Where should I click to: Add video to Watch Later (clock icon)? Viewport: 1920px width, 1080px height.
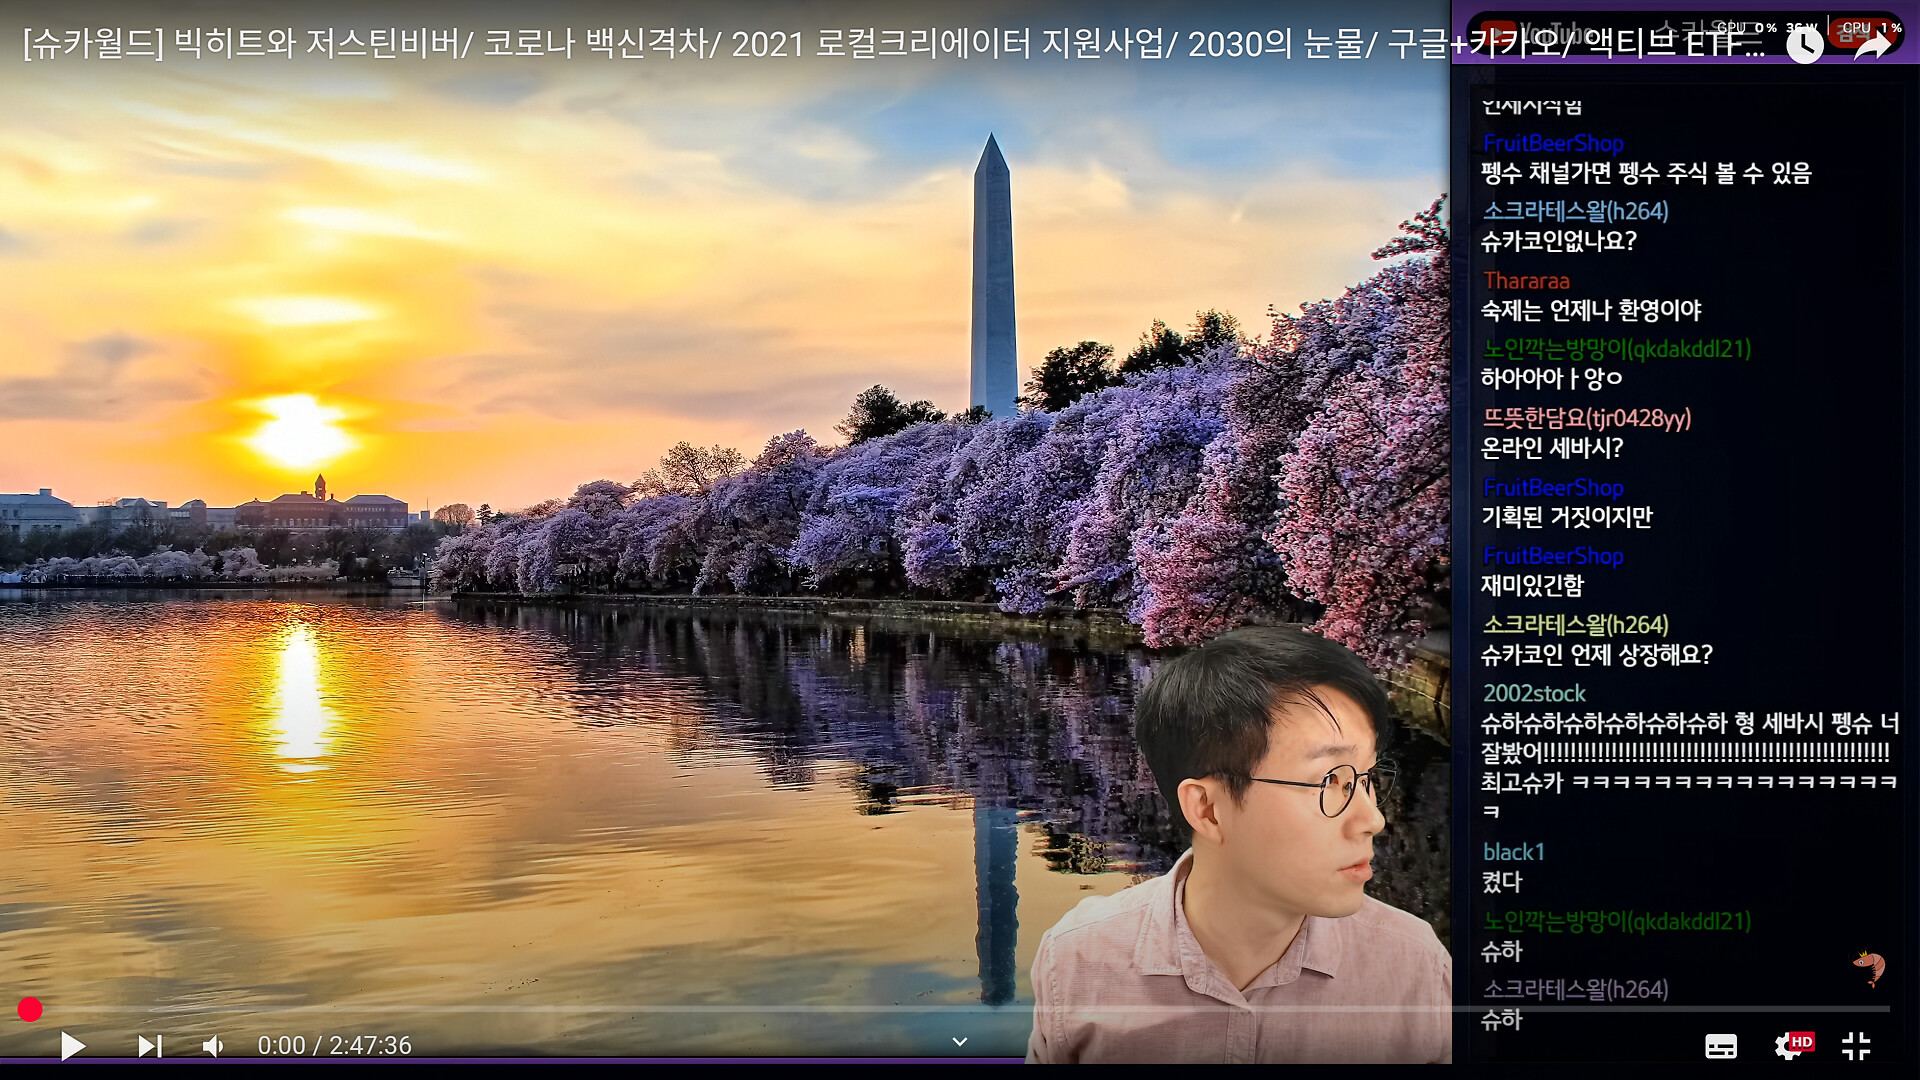pyautogui.click(x=1804, y=45)
